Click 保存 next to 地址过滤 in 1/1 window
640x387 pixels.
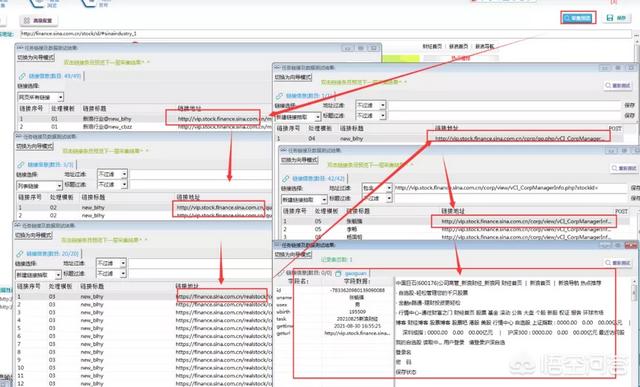tap(629, 105)
